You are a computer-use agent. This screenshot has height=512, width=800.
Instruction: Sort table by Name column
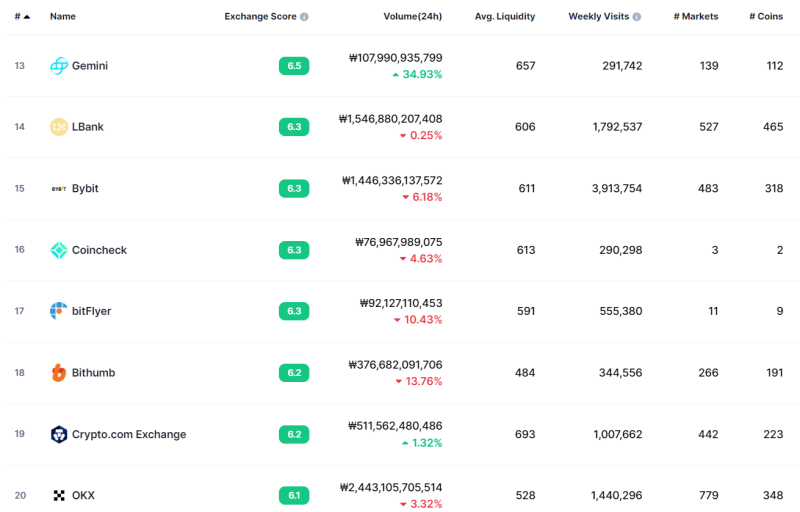click(x=63, y=16)
